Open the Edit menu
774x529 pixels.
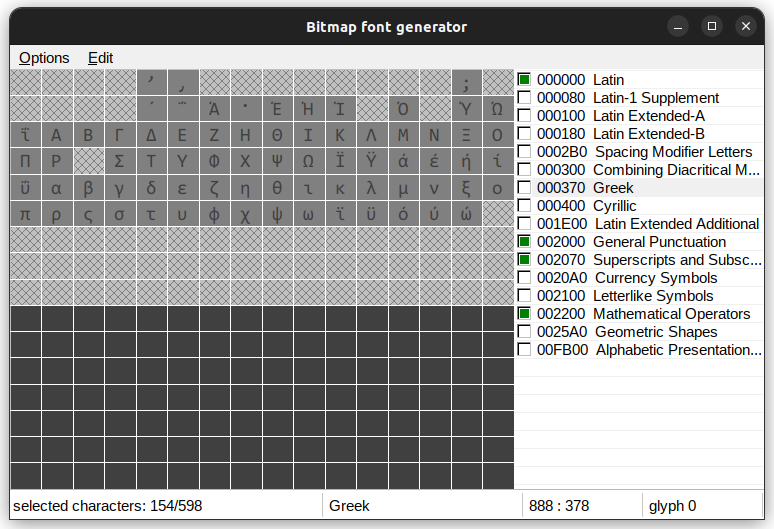(100, 58)
